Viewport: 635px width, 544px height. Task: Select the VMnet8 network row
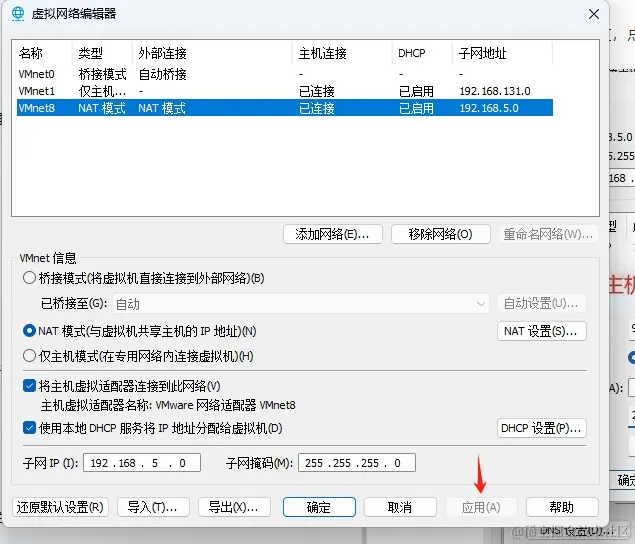(x=285, y=108)
